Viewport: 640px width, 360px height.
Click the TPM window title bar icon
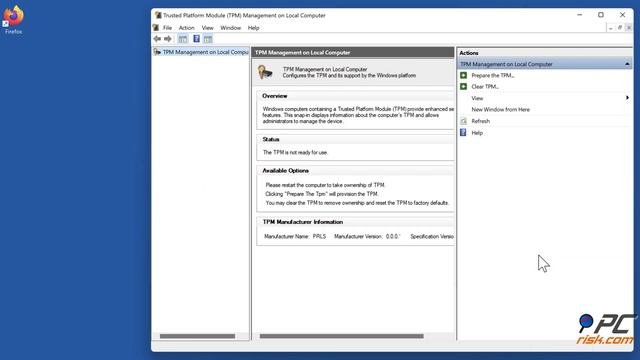pyautogui.click(x=158, y=15)
